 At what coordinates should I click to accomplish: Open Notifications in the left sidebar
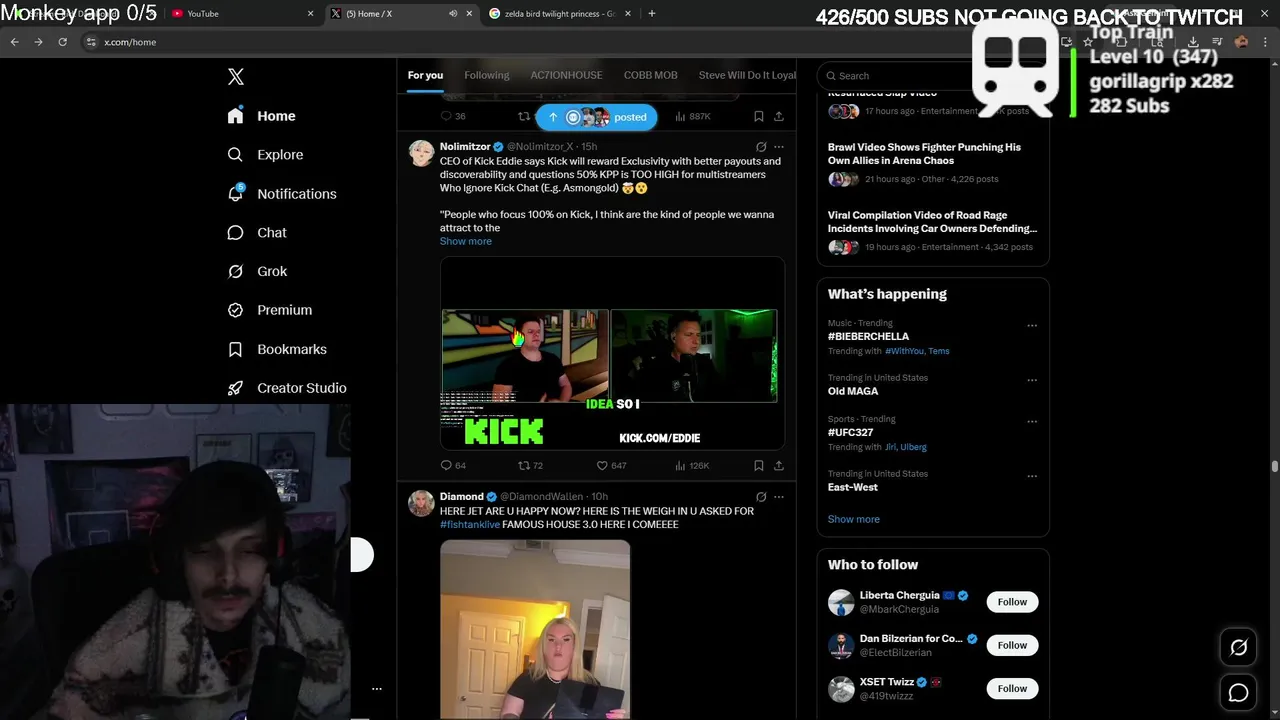(282, 194)
